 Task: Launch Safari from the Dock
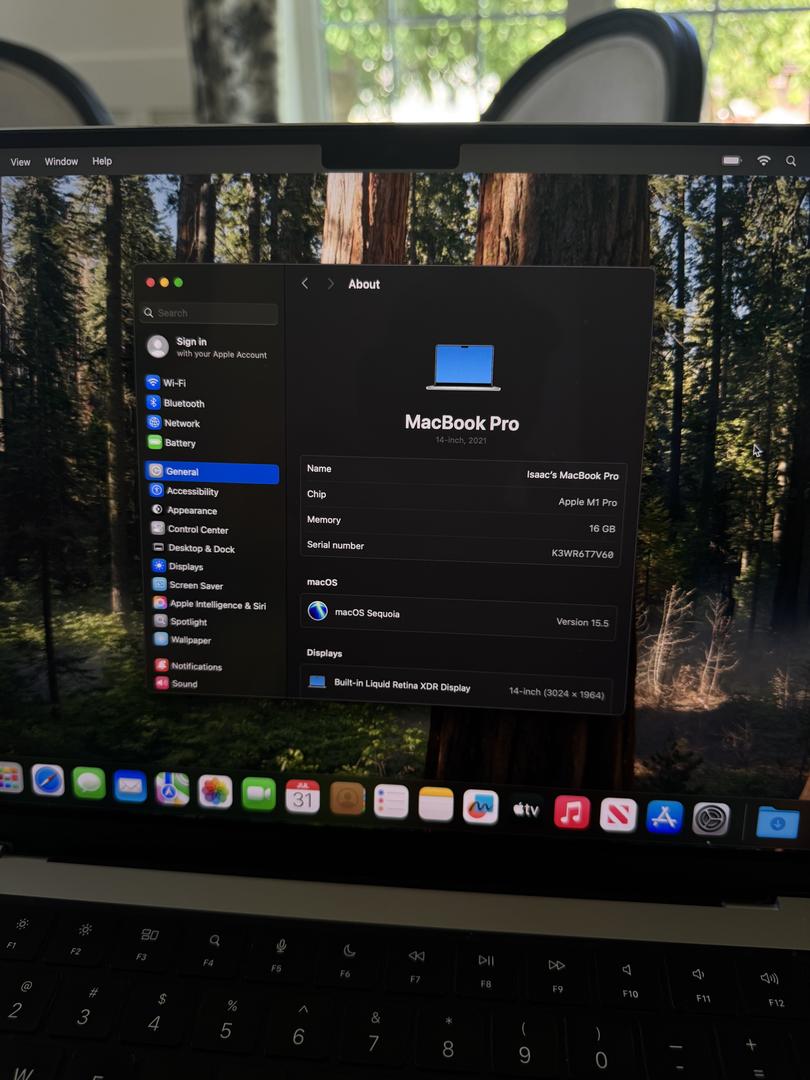pyautogui.click(x=48, y=780)
